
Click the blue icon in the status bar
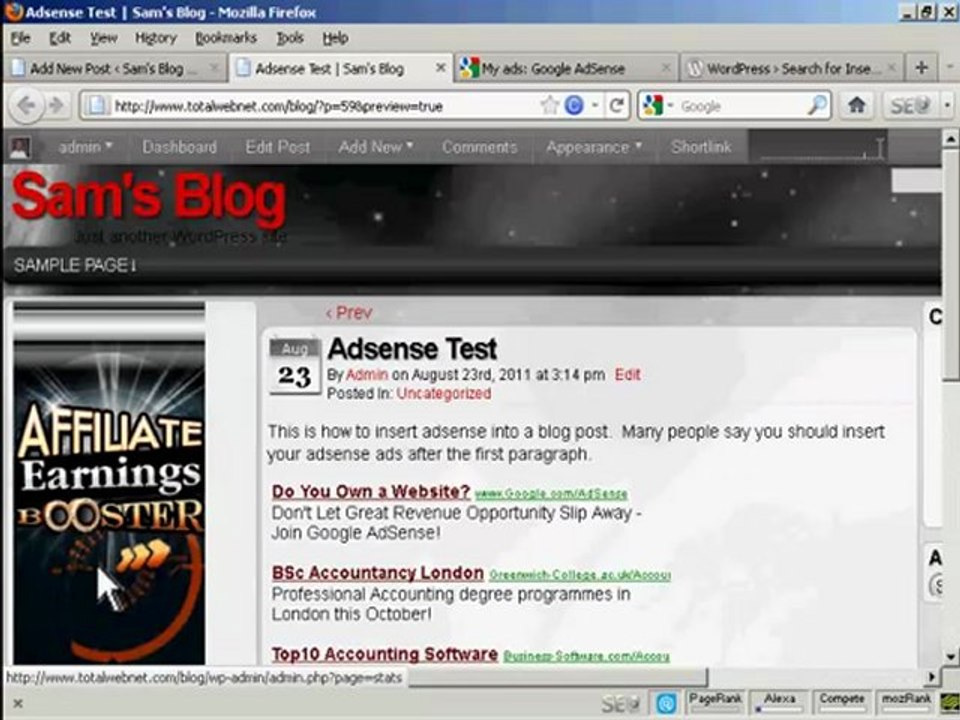pyautogui.click(x=666, y=703)
